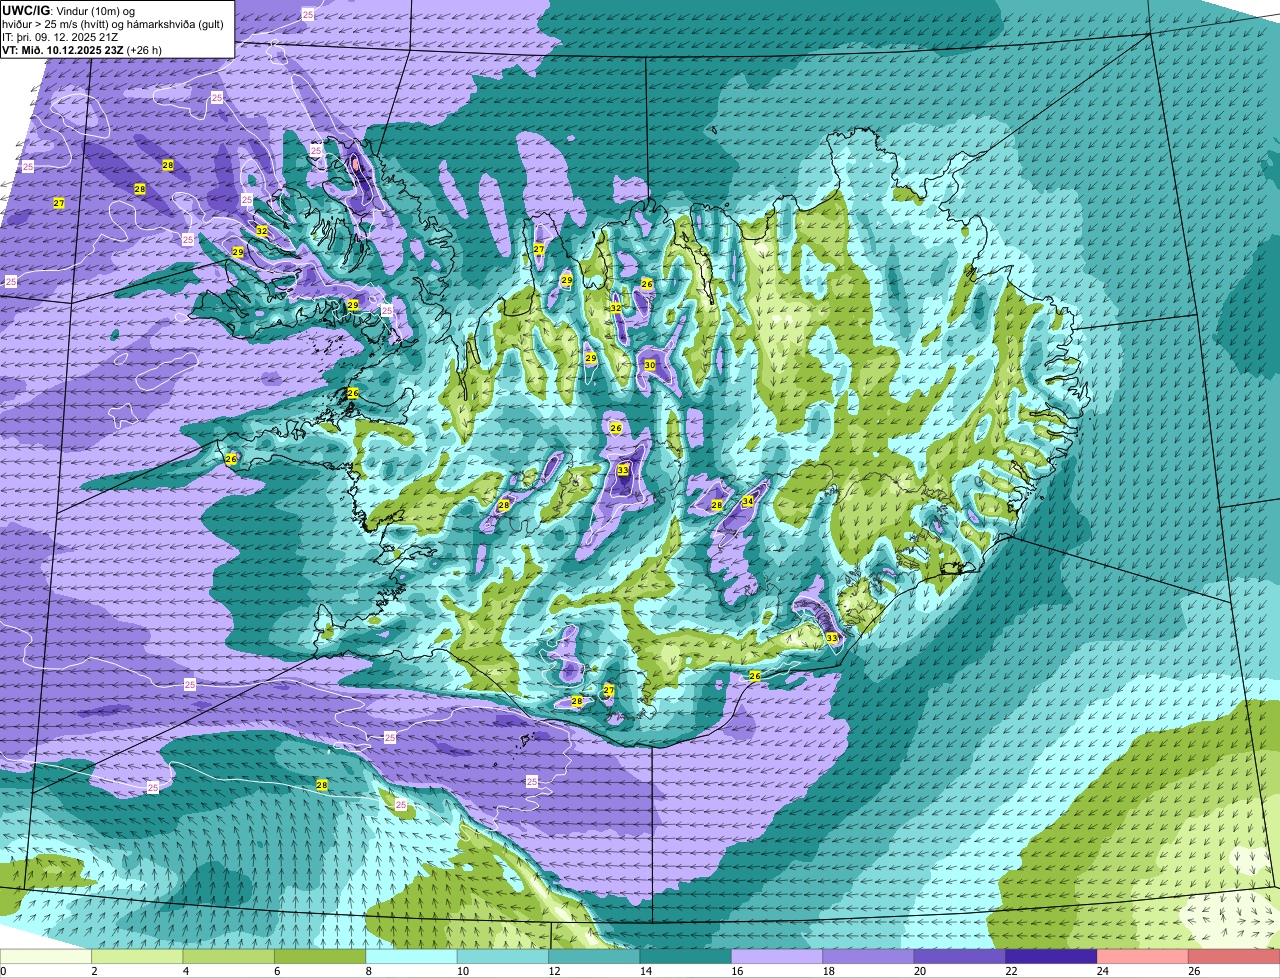The image size is (1280, 978).
Task: Click the yellow peak gust label 30
Action: click(650, 365)
